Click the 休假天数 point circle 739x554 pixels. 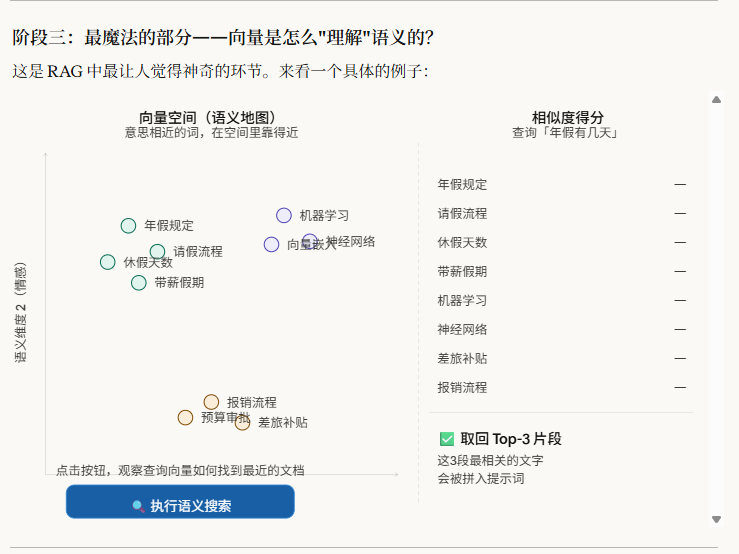108,262
